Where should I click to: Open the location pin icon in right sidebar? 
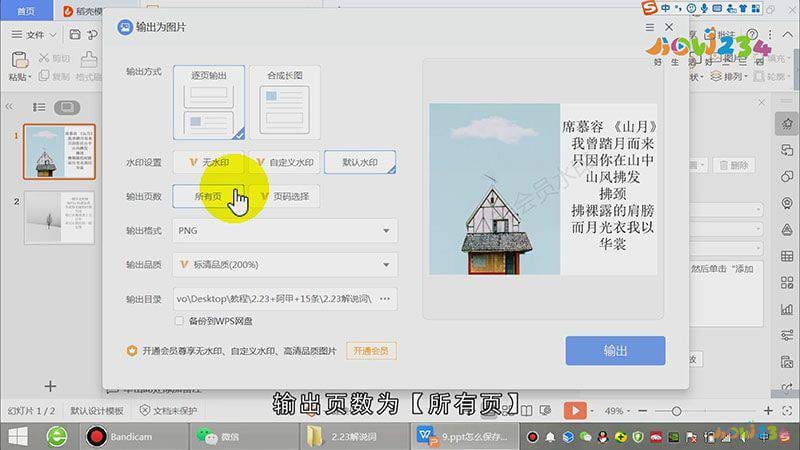(x=787, y=203)
